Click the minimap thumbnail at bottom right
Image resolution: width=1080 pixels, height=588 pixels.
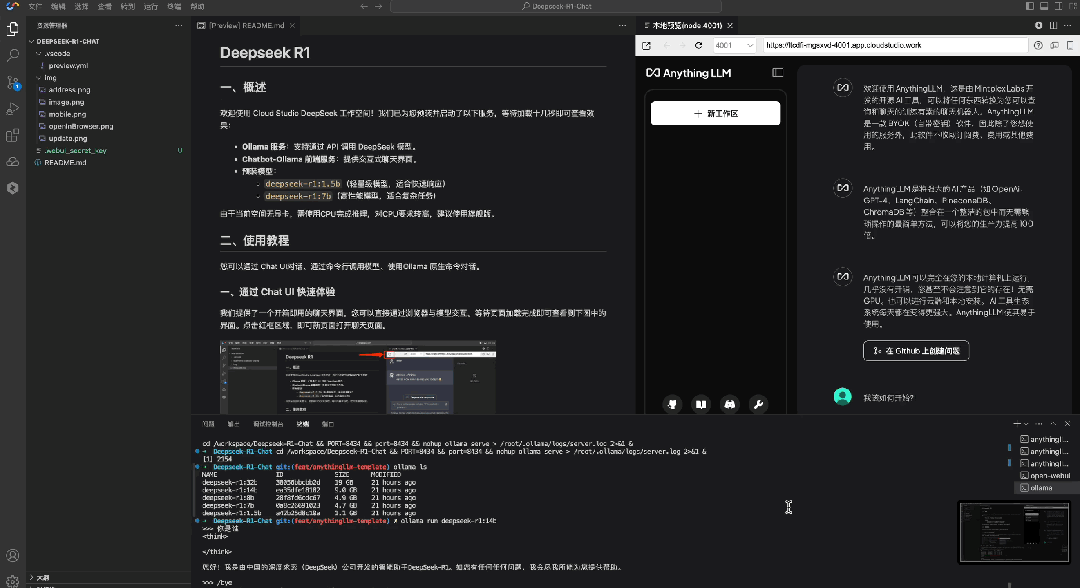pos(1015,532)
